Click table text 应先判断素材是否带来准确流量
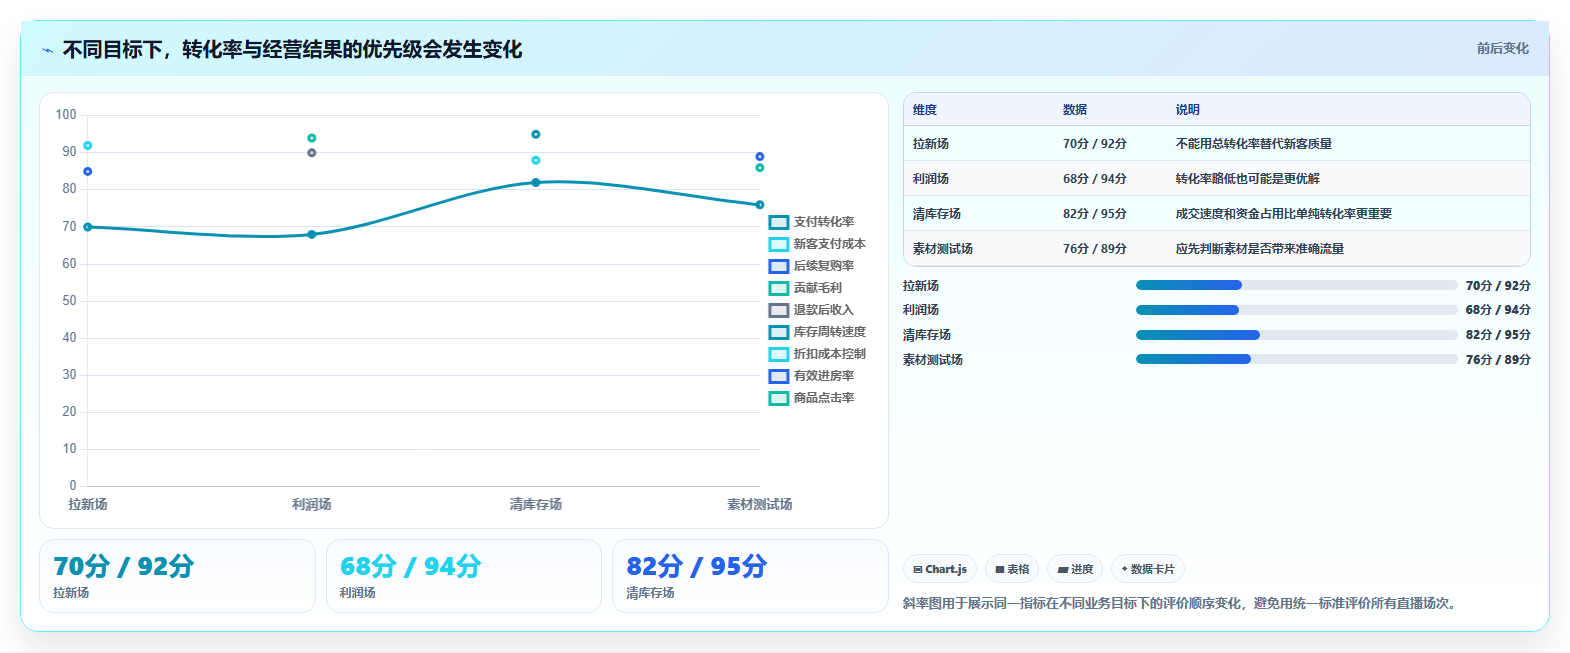The width and height of the screenshot is (1570, 653). pos(1260,249)
